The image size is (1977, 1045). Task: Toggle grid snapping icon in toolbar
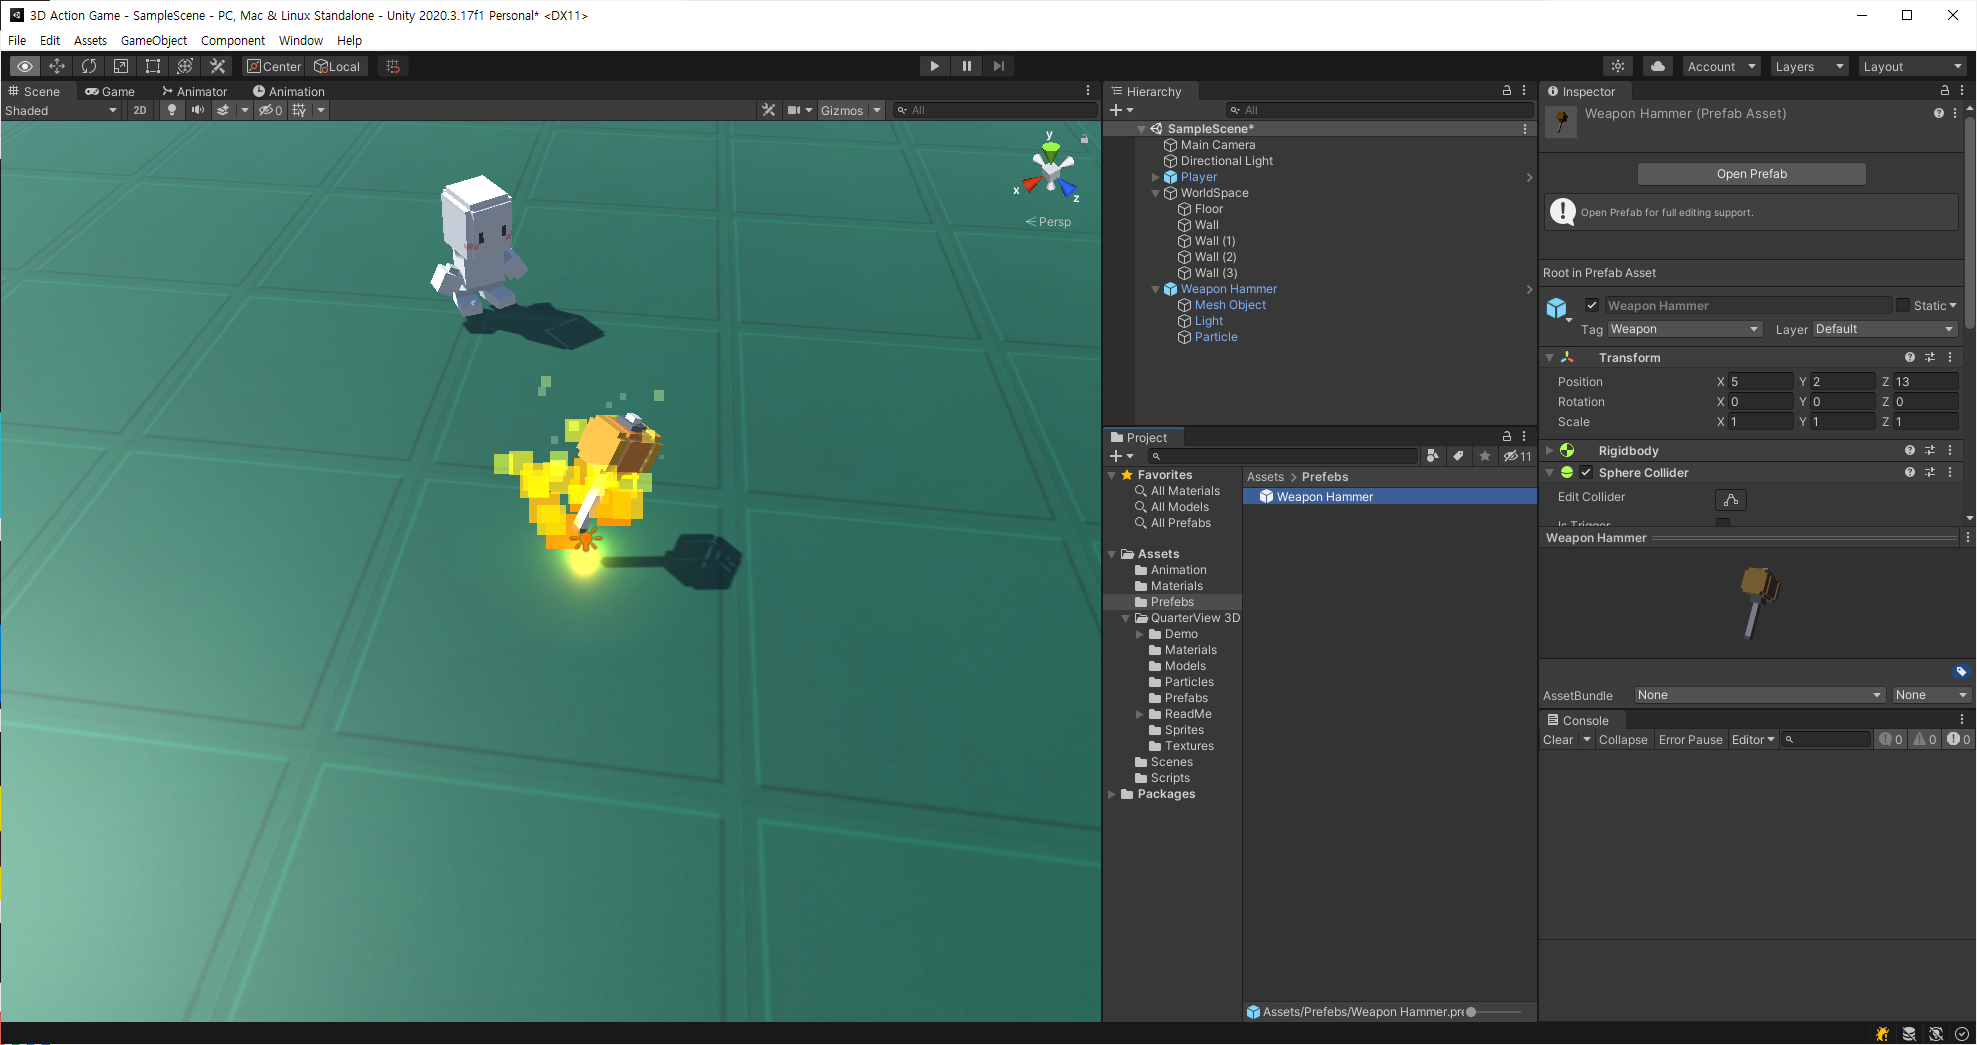tap(393, 66)
